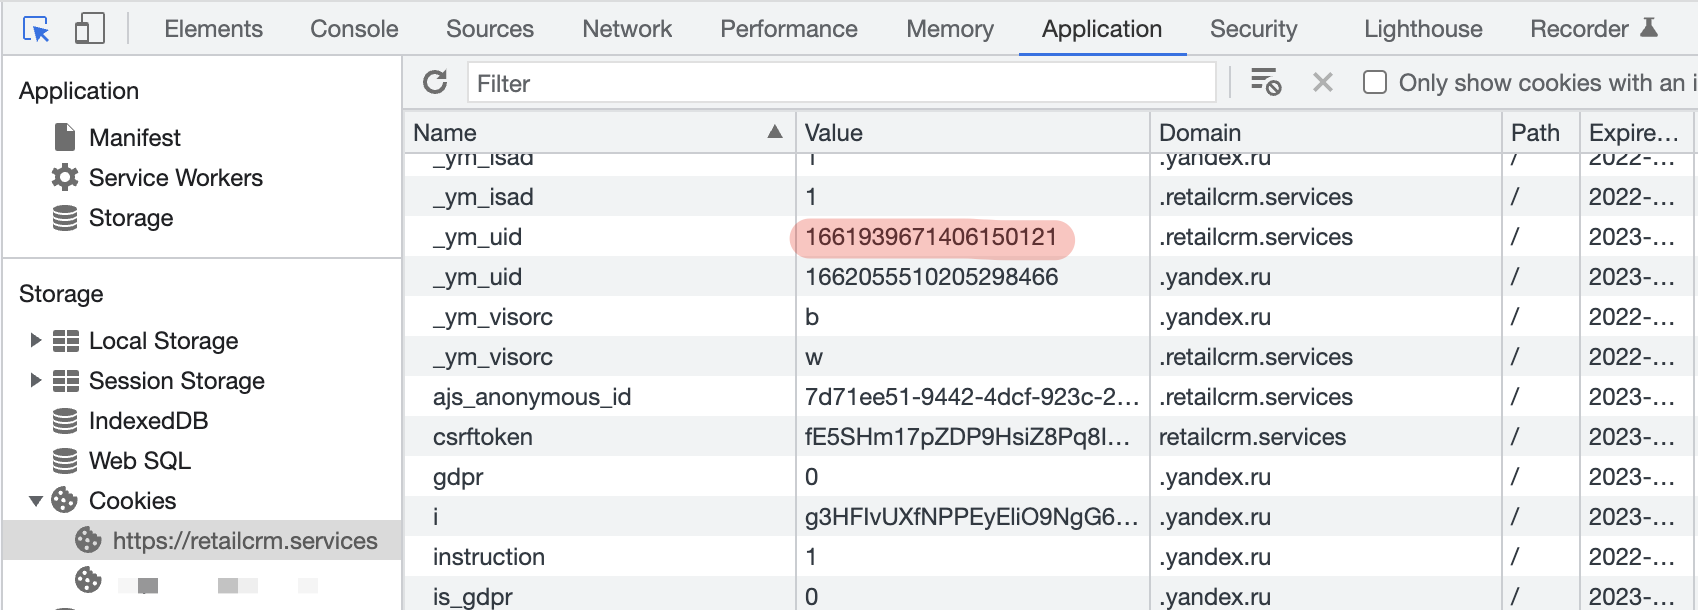Select the highlighted value 1661939671406150121
Image resolution: width=1698 pixels, height=610 pixels.
click(x=931, y=237)
